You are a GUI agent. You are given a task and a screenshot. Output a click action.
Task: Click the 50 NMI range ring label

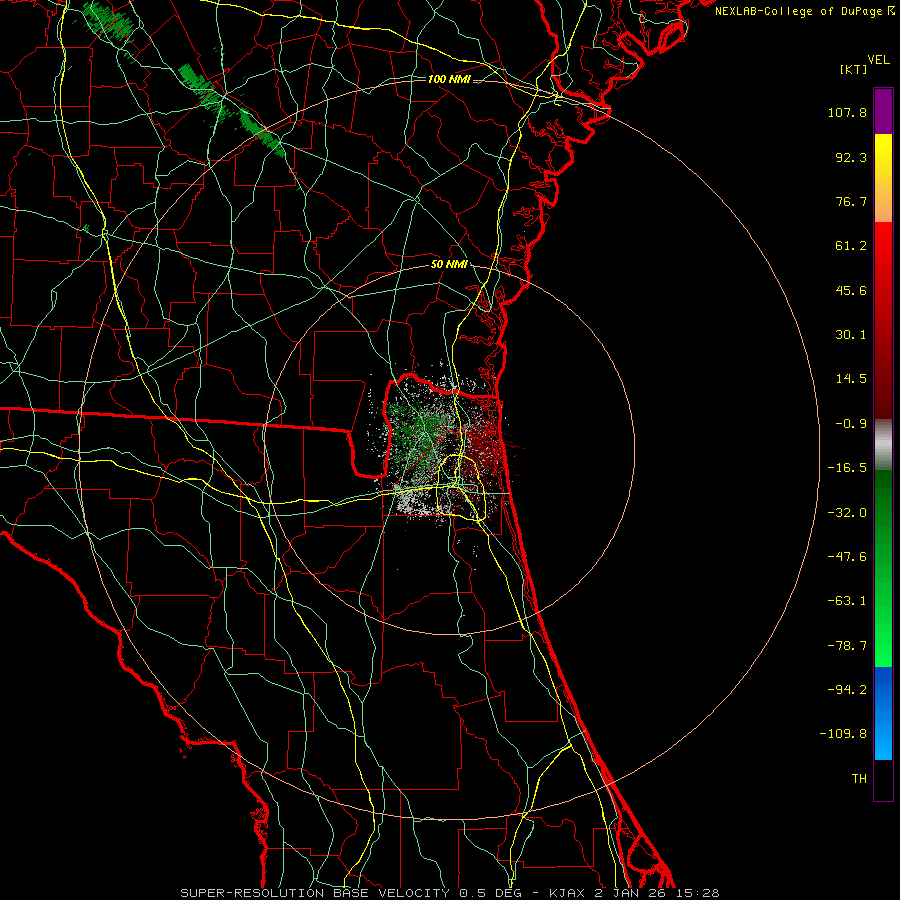tap(449, 264)
